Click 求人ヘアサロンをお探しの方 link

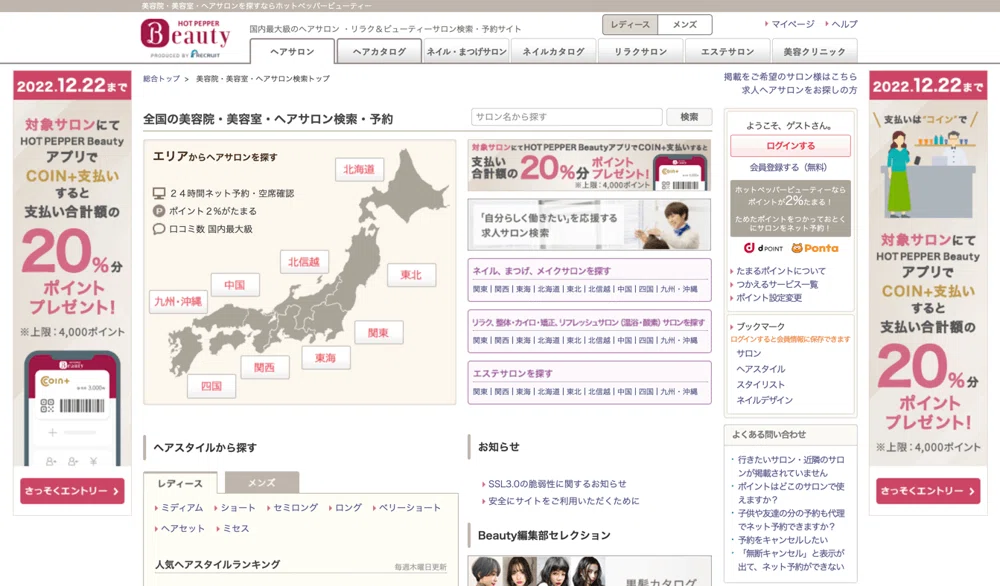coord(799,91)
